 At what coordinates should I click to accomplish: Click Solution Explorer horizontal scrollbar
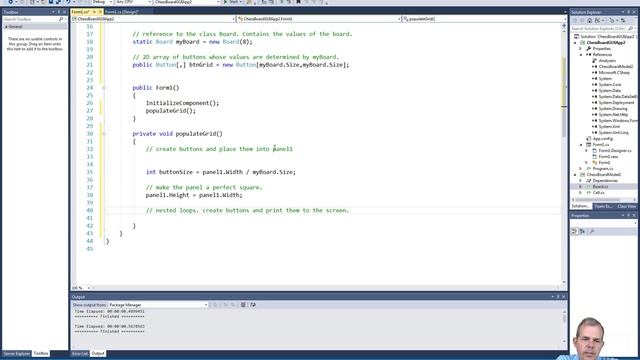pos(603,200)
